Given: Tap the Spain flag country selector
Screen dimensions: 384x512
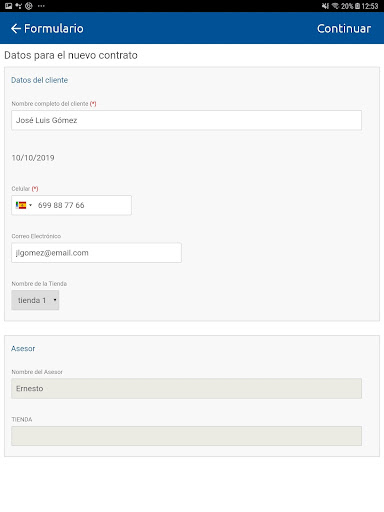Looking at the screenshot, I should [x=21, y=205].
